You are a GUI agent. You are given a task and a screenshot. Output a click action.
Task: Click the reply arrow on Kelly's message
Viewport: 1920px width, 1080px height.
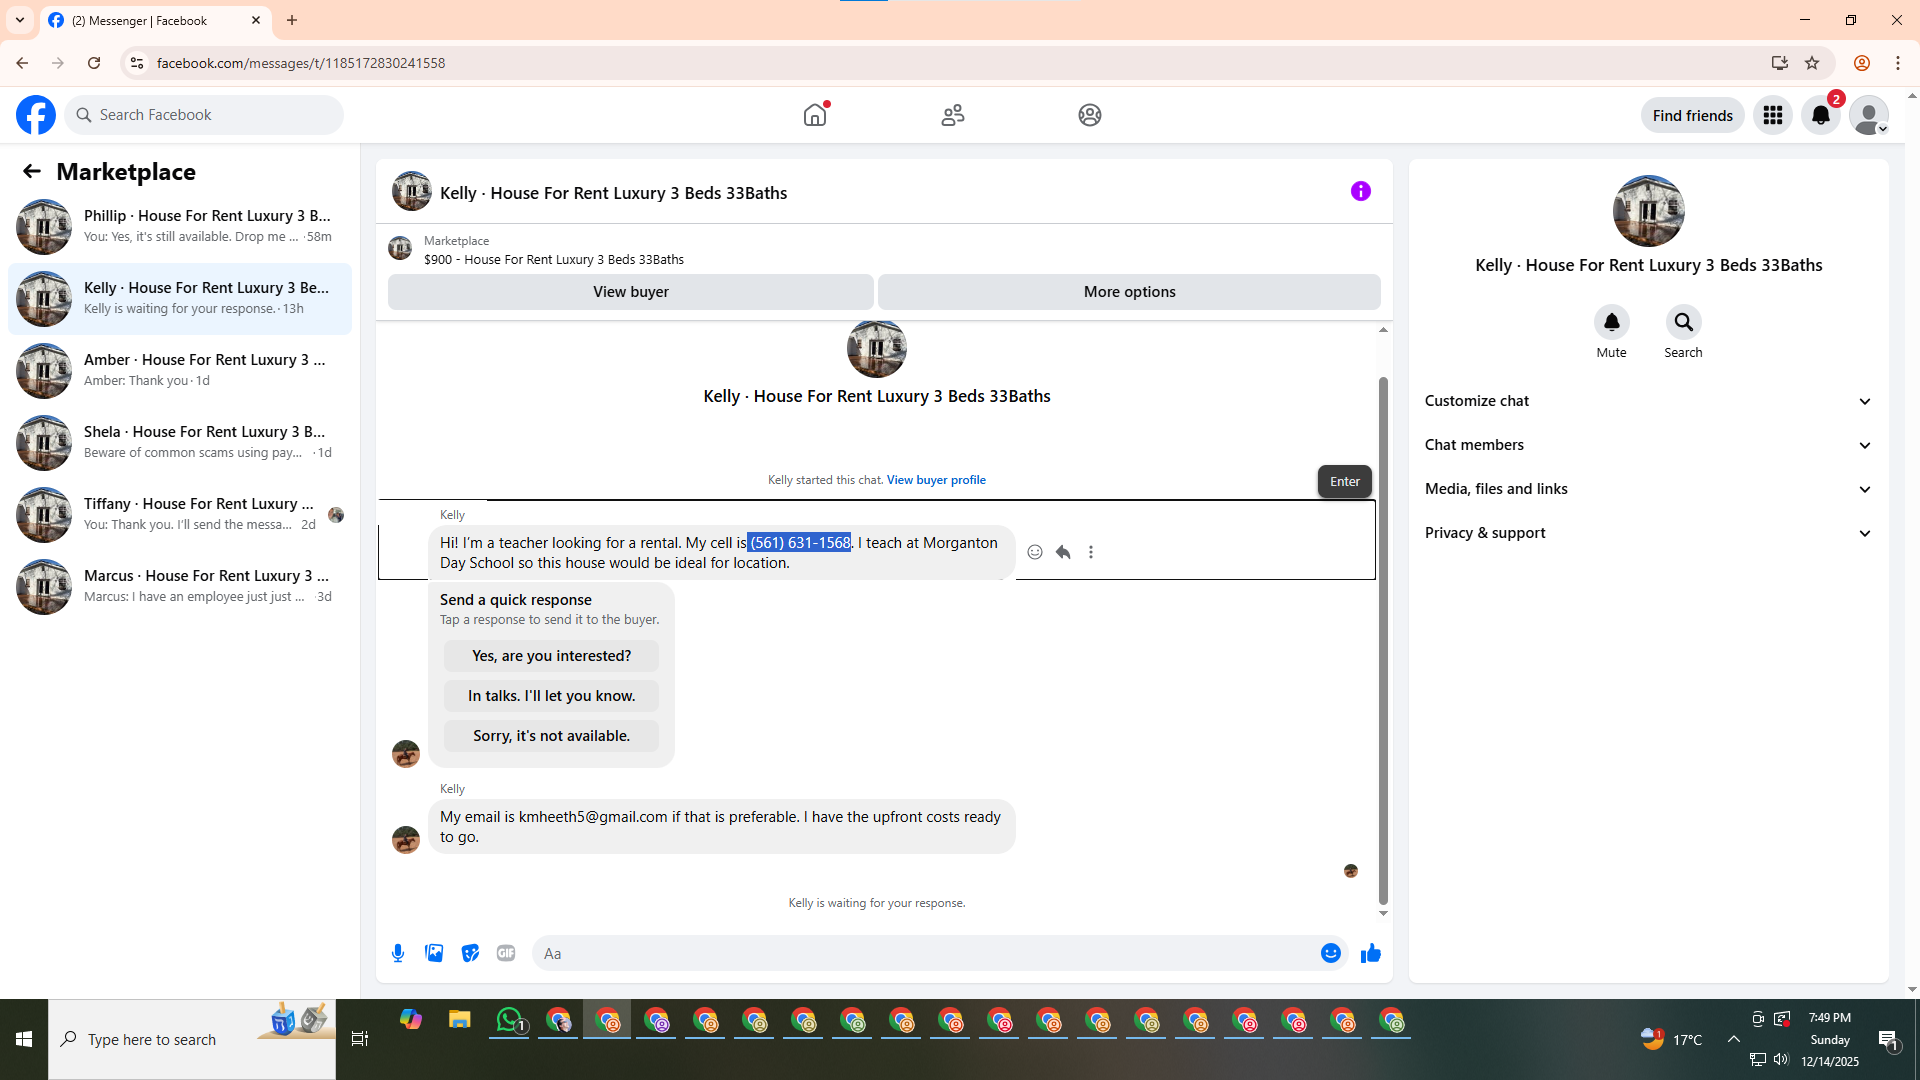tap(1063, 552)
